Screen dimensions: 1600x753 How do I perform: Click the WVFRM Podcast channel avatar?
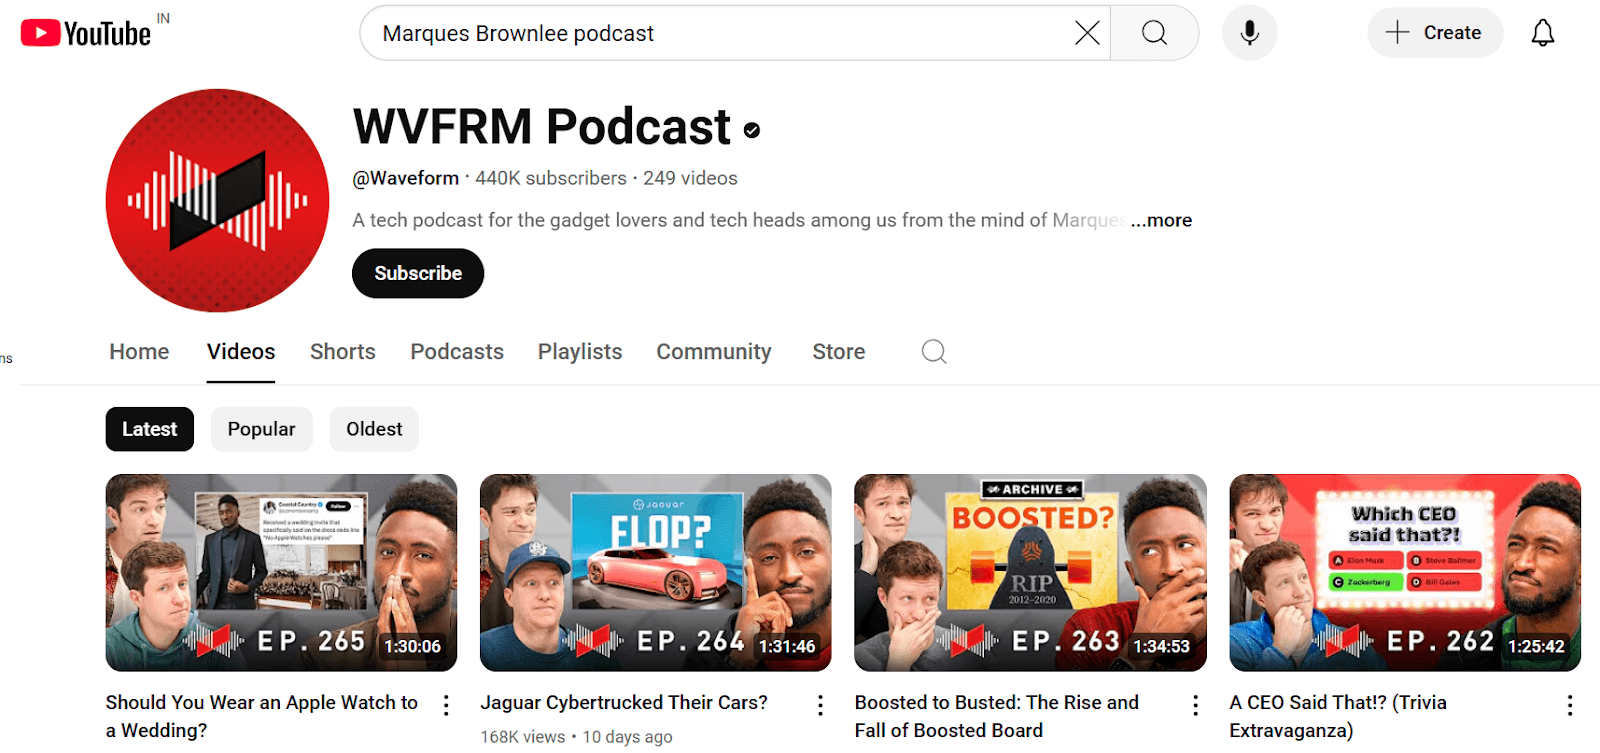click(217, 200)
